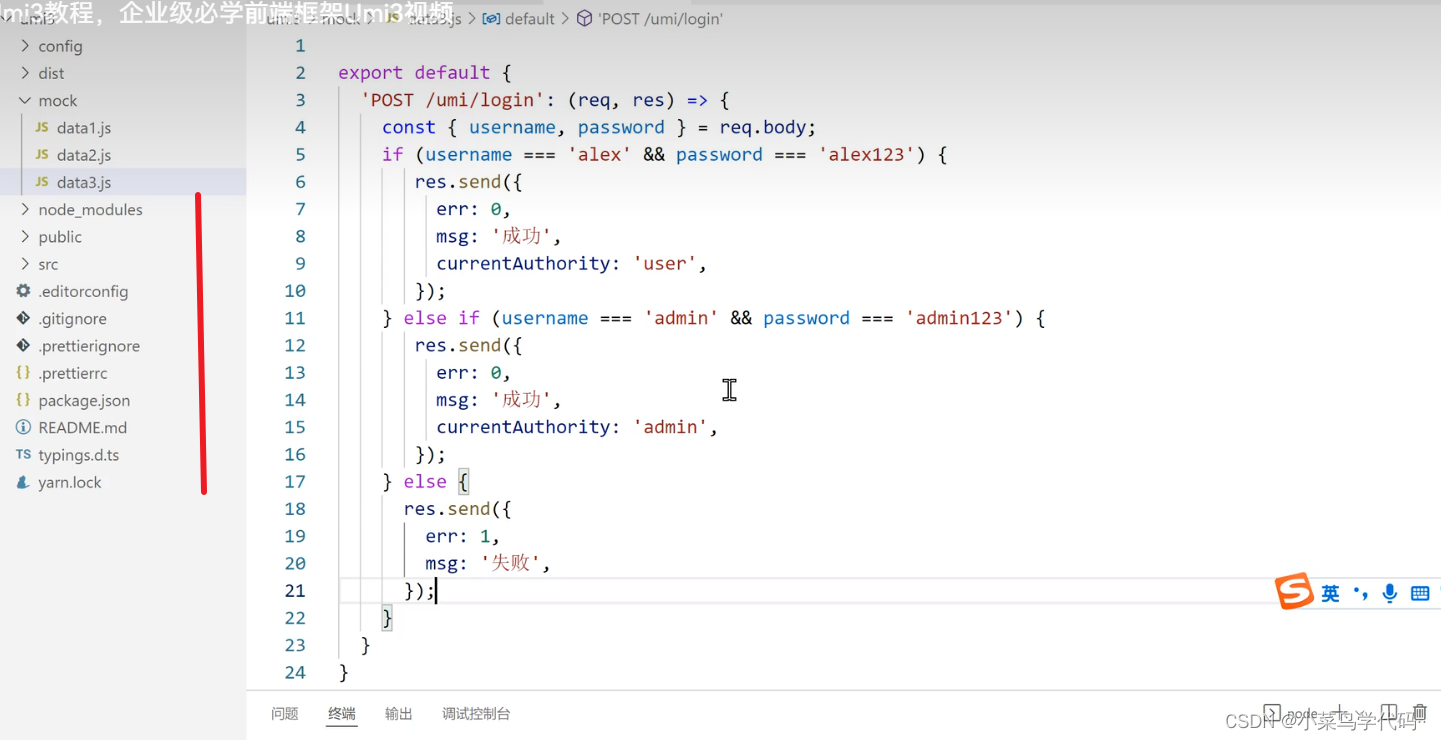Click the info icon of README.md
Screen dimensions: 1441x740
coord(23,427)
